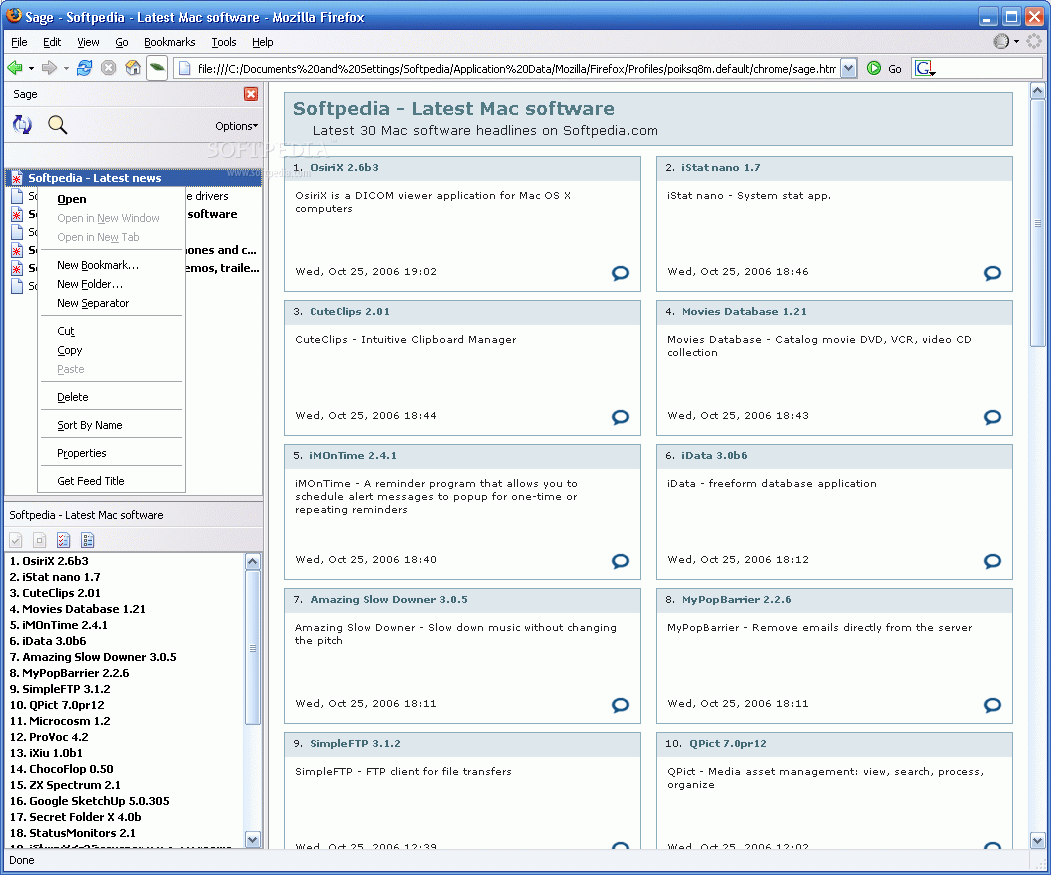Click the Firefox throbber activity icon

coord(1034,42)
